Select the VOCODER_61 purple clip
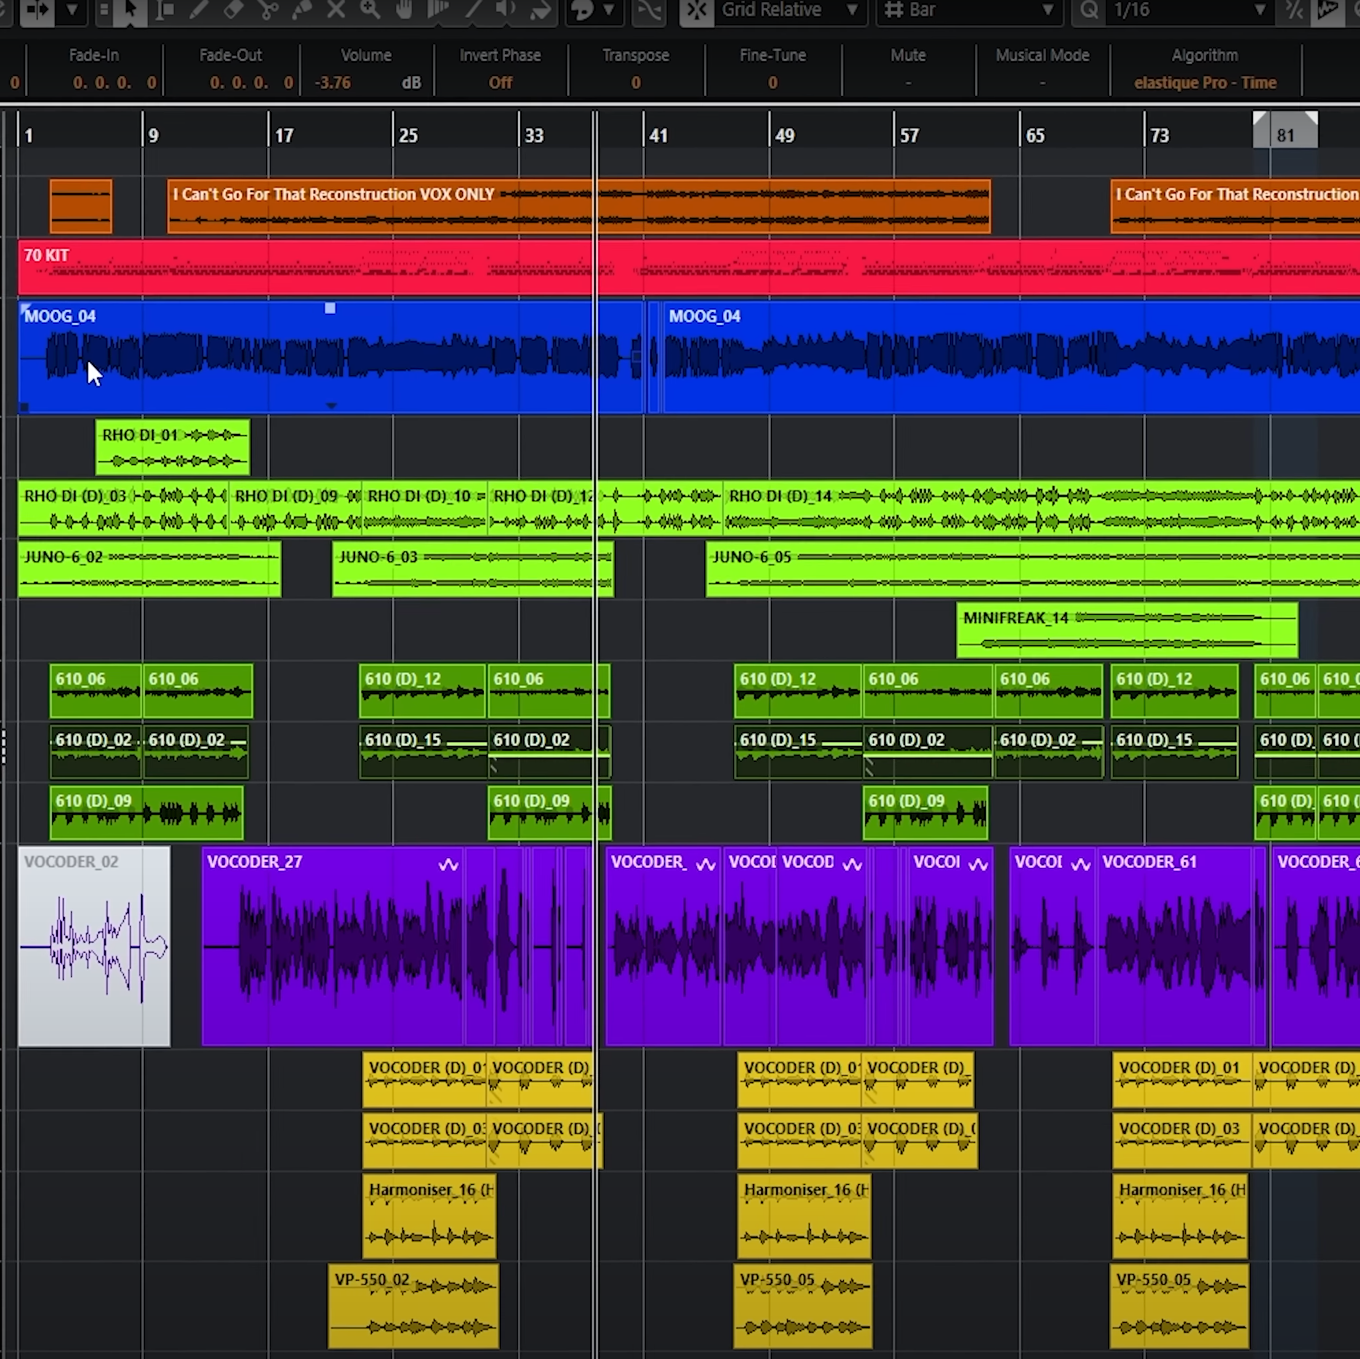 coord(1174,946)
